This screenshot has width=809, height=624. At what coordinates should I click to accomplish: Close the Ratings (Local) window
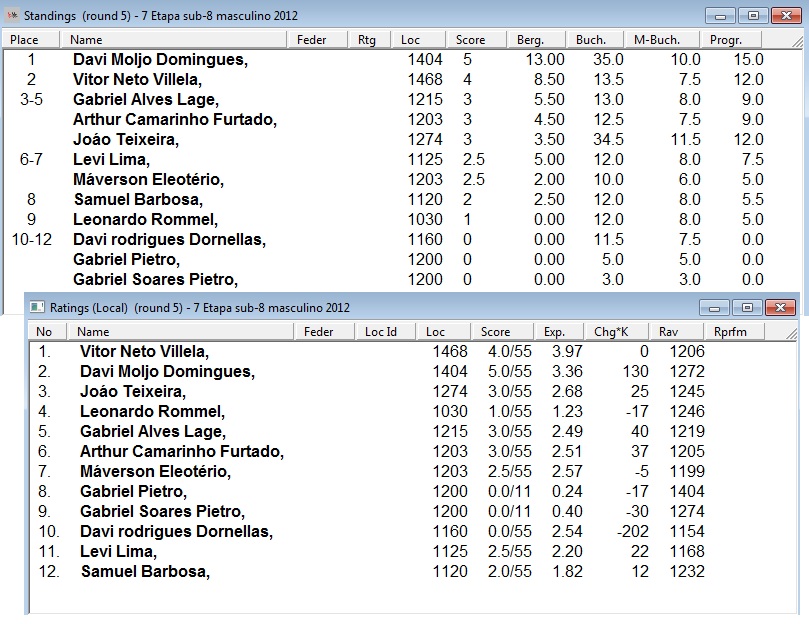tap(780, 308)
